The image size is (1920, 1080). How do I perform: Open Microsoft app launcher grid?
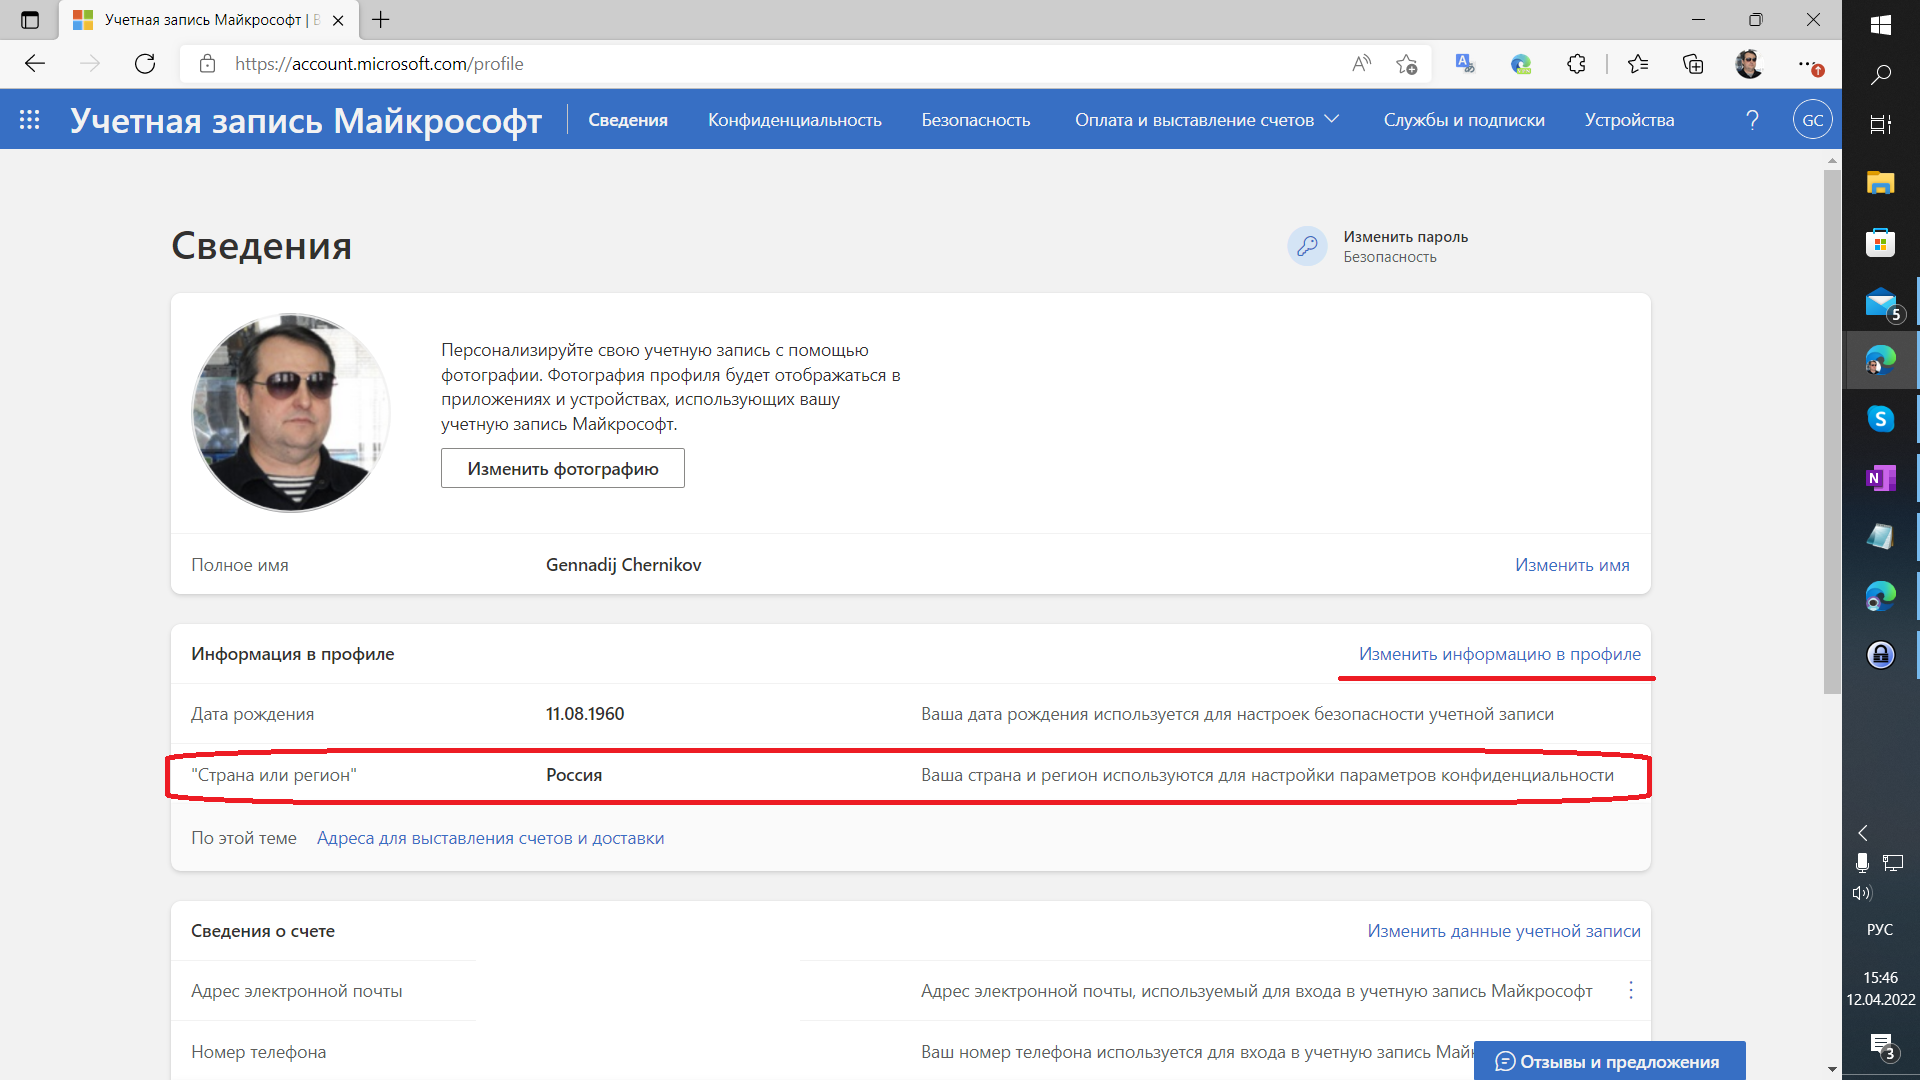coord(30,120)
